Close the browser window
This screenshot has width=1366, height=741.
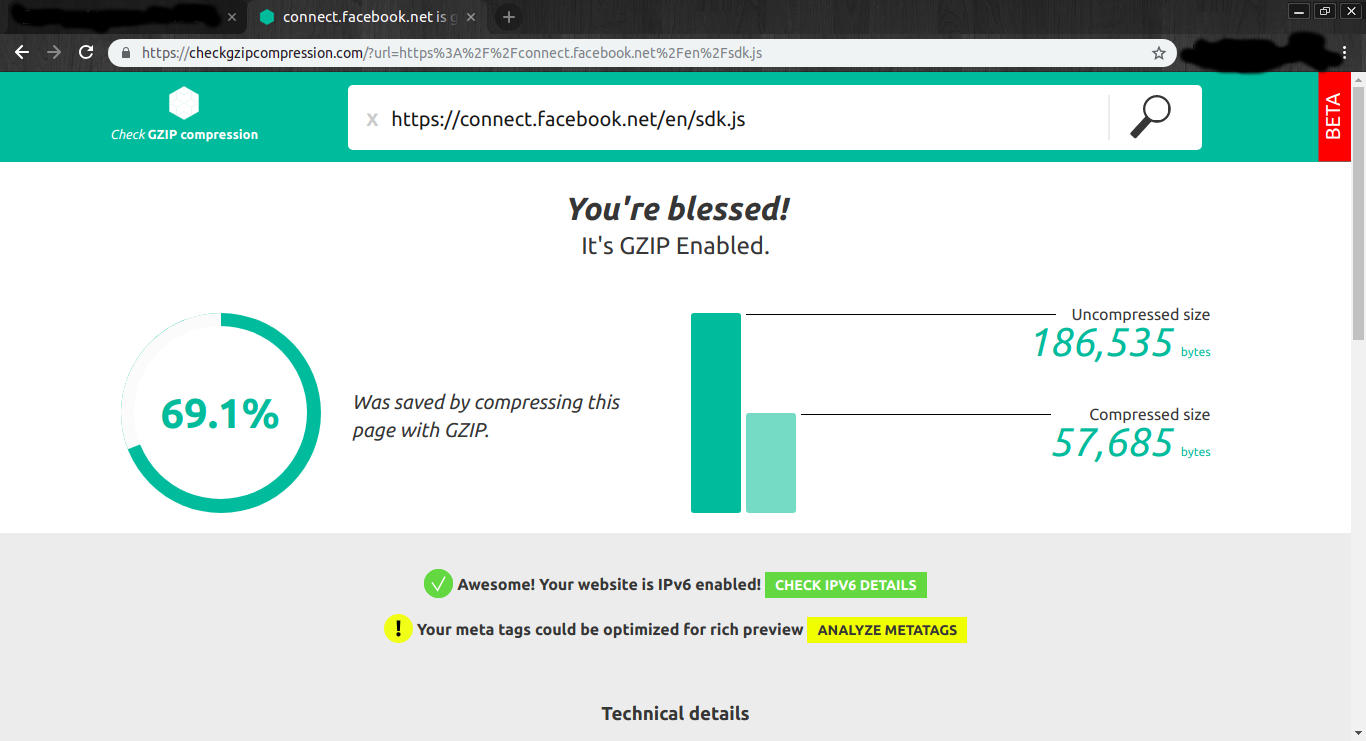[x=1351, y=11]
